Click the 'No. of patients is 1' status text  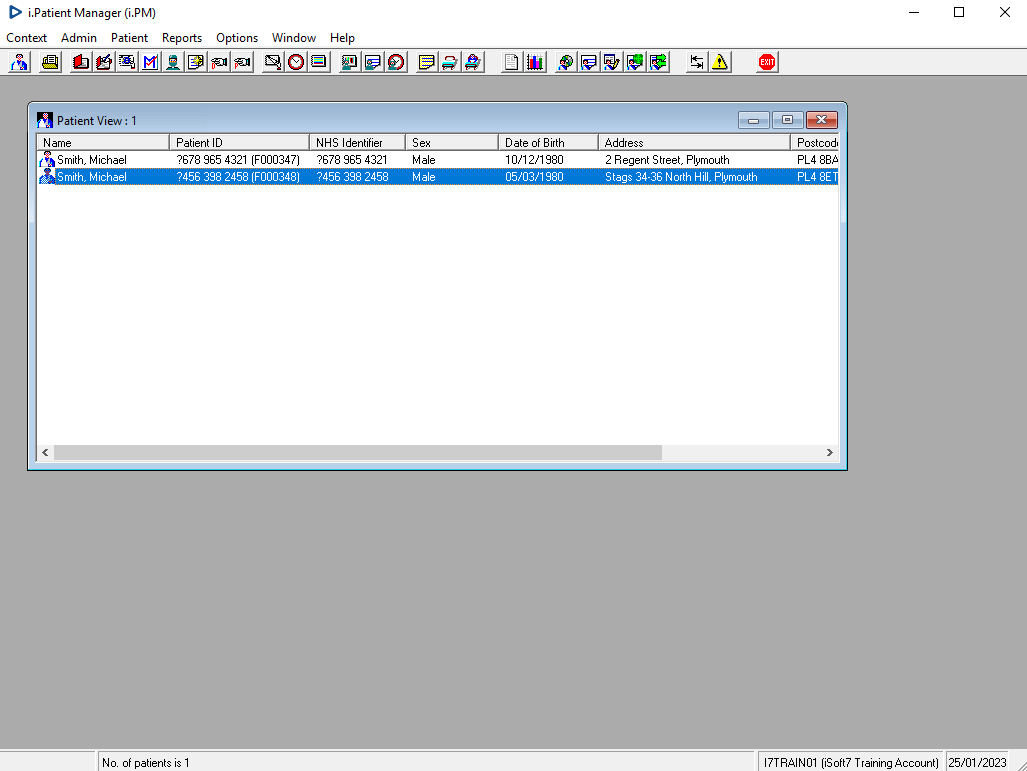point(145,762)
